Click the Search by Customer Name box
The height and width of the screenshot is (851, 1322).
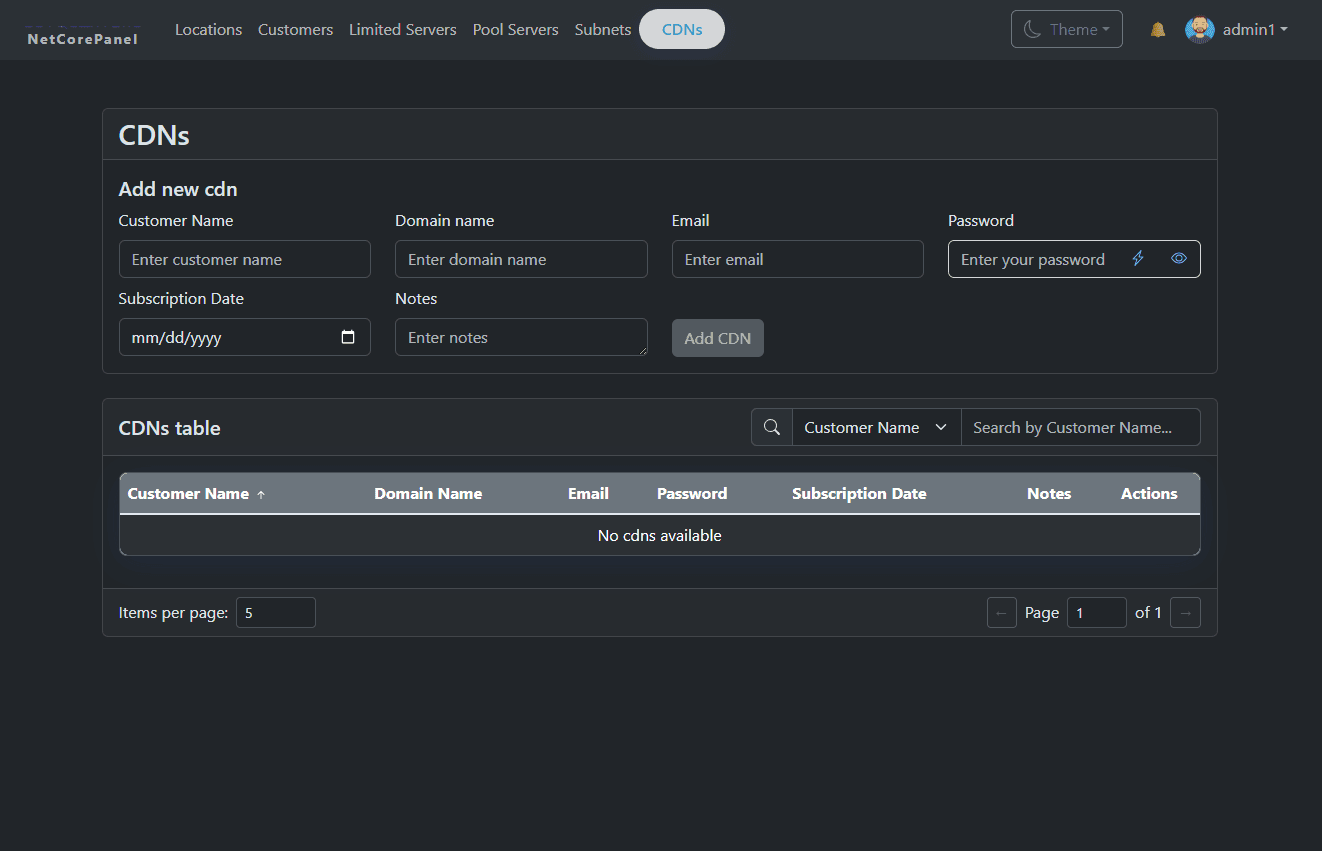1080,427
